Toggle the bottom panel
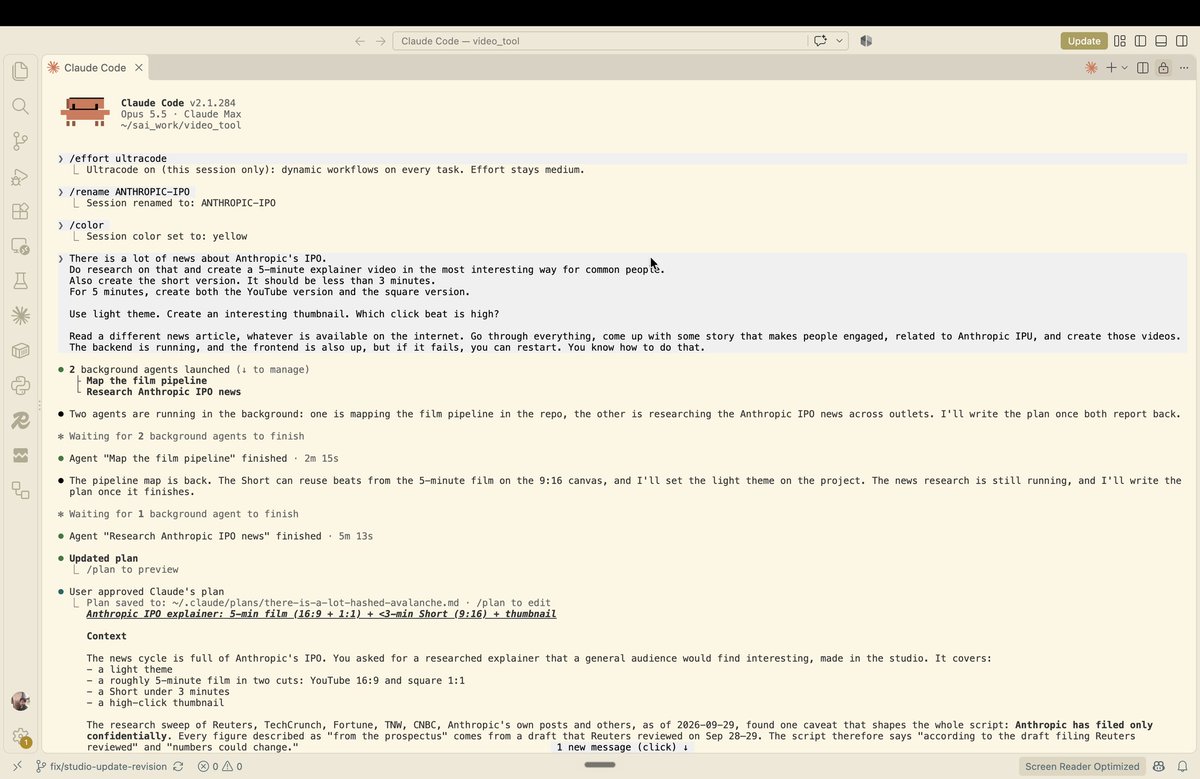Image resolution: width=1200 pixels, height=779 pixels. (1161, 41)
